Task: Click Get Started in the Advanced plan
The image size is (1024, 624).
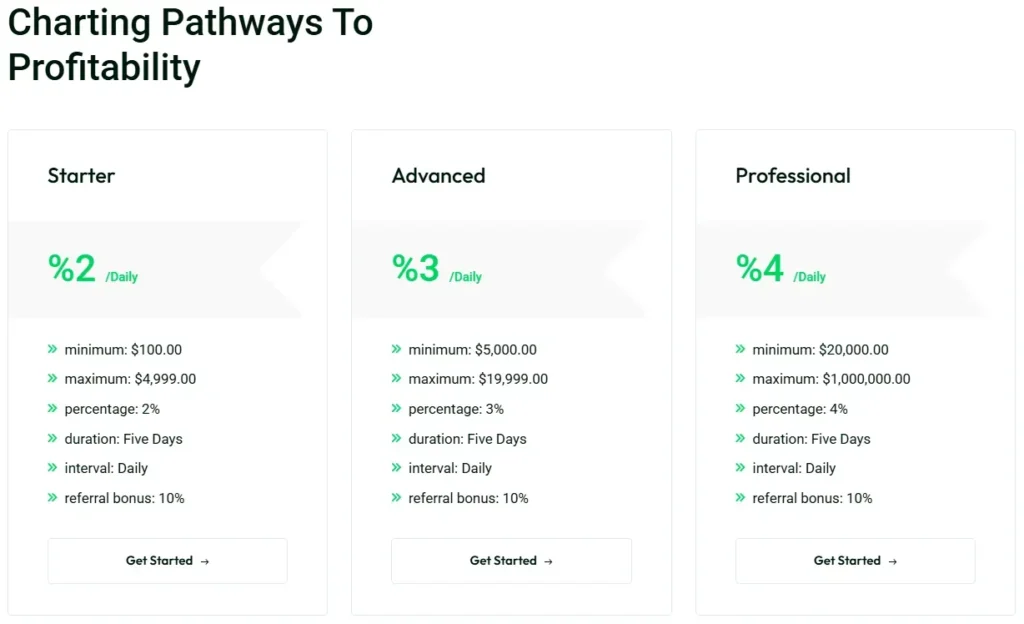Action: [x=511, y=561]
